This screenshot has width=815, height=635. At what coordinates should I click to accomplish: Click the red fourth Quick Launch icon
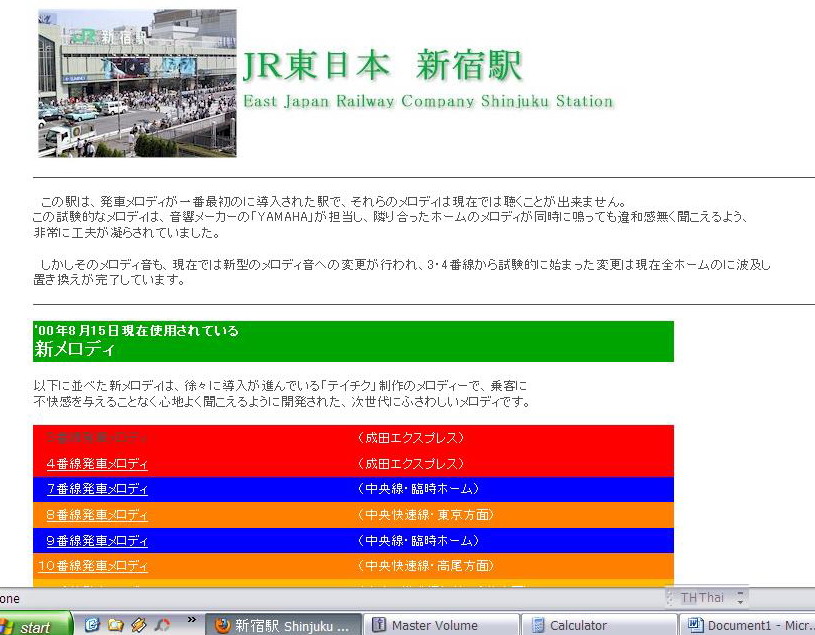(x=163, y=625)
